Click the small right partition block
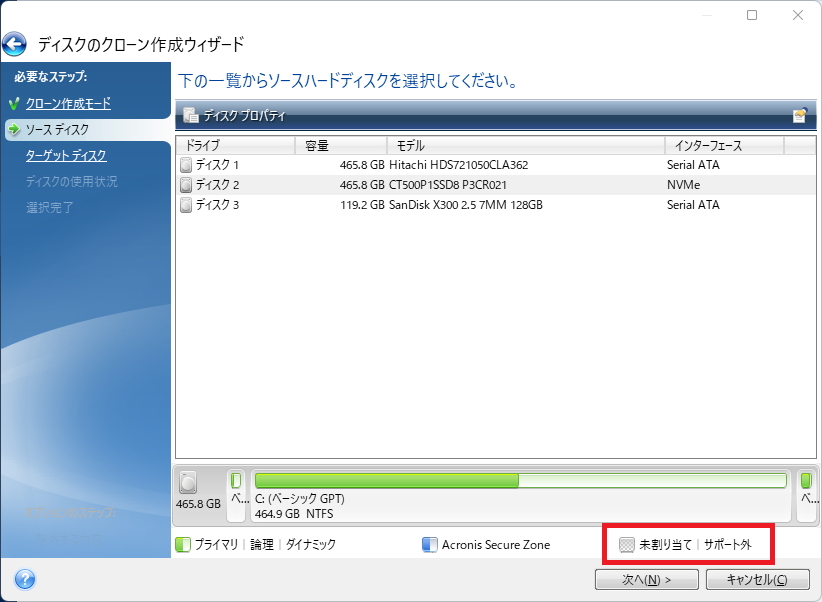This screenshot has height=602, width=822. (806, 496)
